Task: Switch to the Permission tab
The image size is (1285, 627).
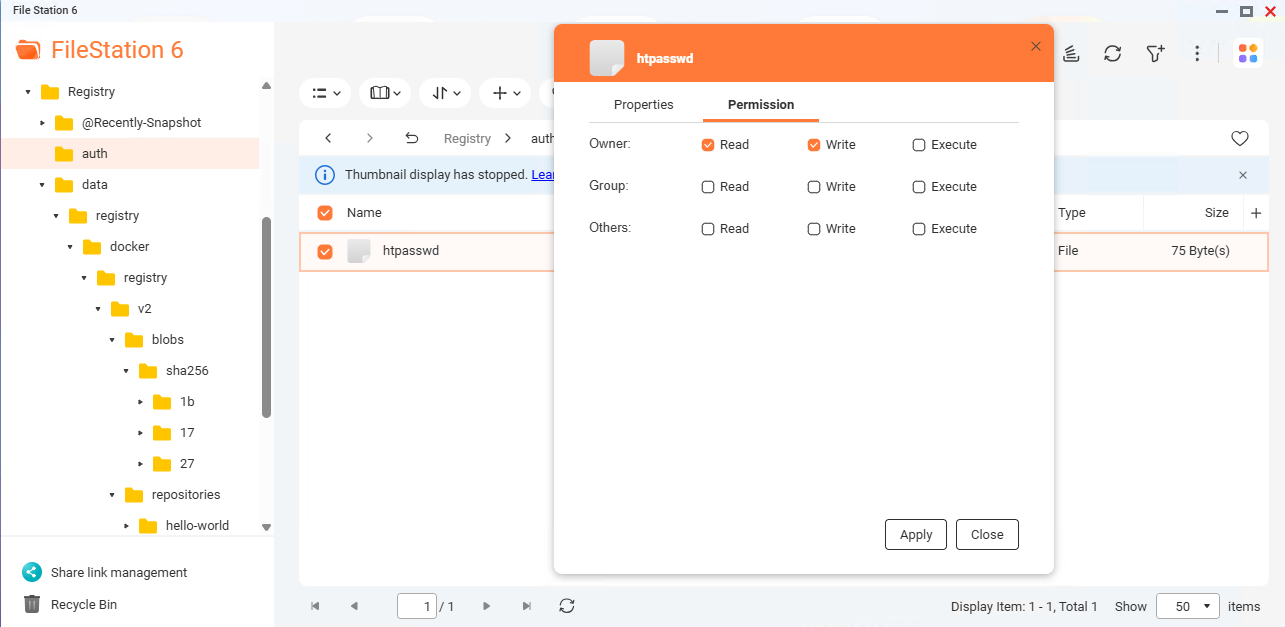Action: pyautogui.click(x=761, y=105)
